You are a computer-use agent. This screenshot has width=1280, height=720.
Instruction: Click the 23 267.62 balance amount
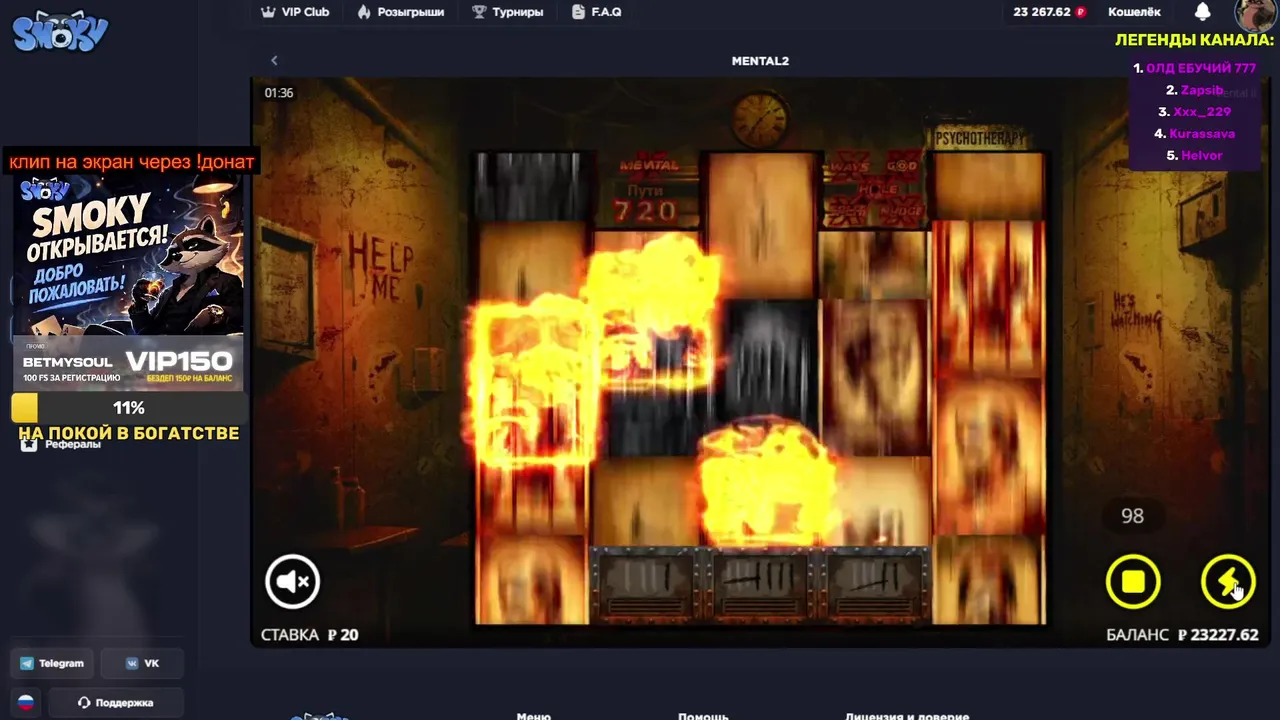(x=1041, y=12)
